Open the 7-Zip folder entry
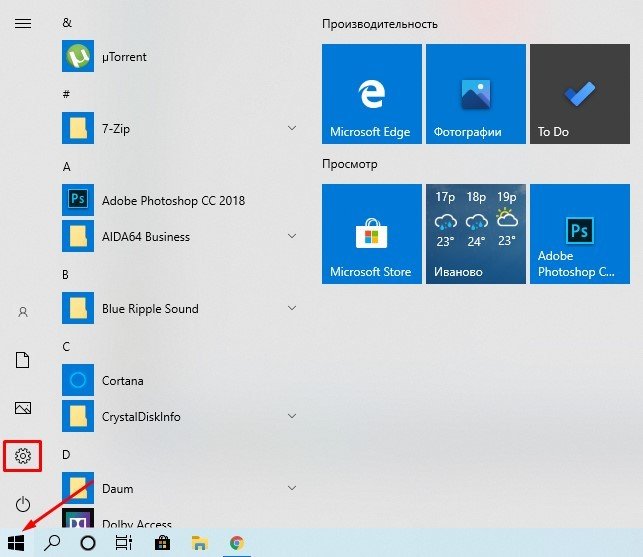The width and height of the screenshot is (643, 557). 180,128
